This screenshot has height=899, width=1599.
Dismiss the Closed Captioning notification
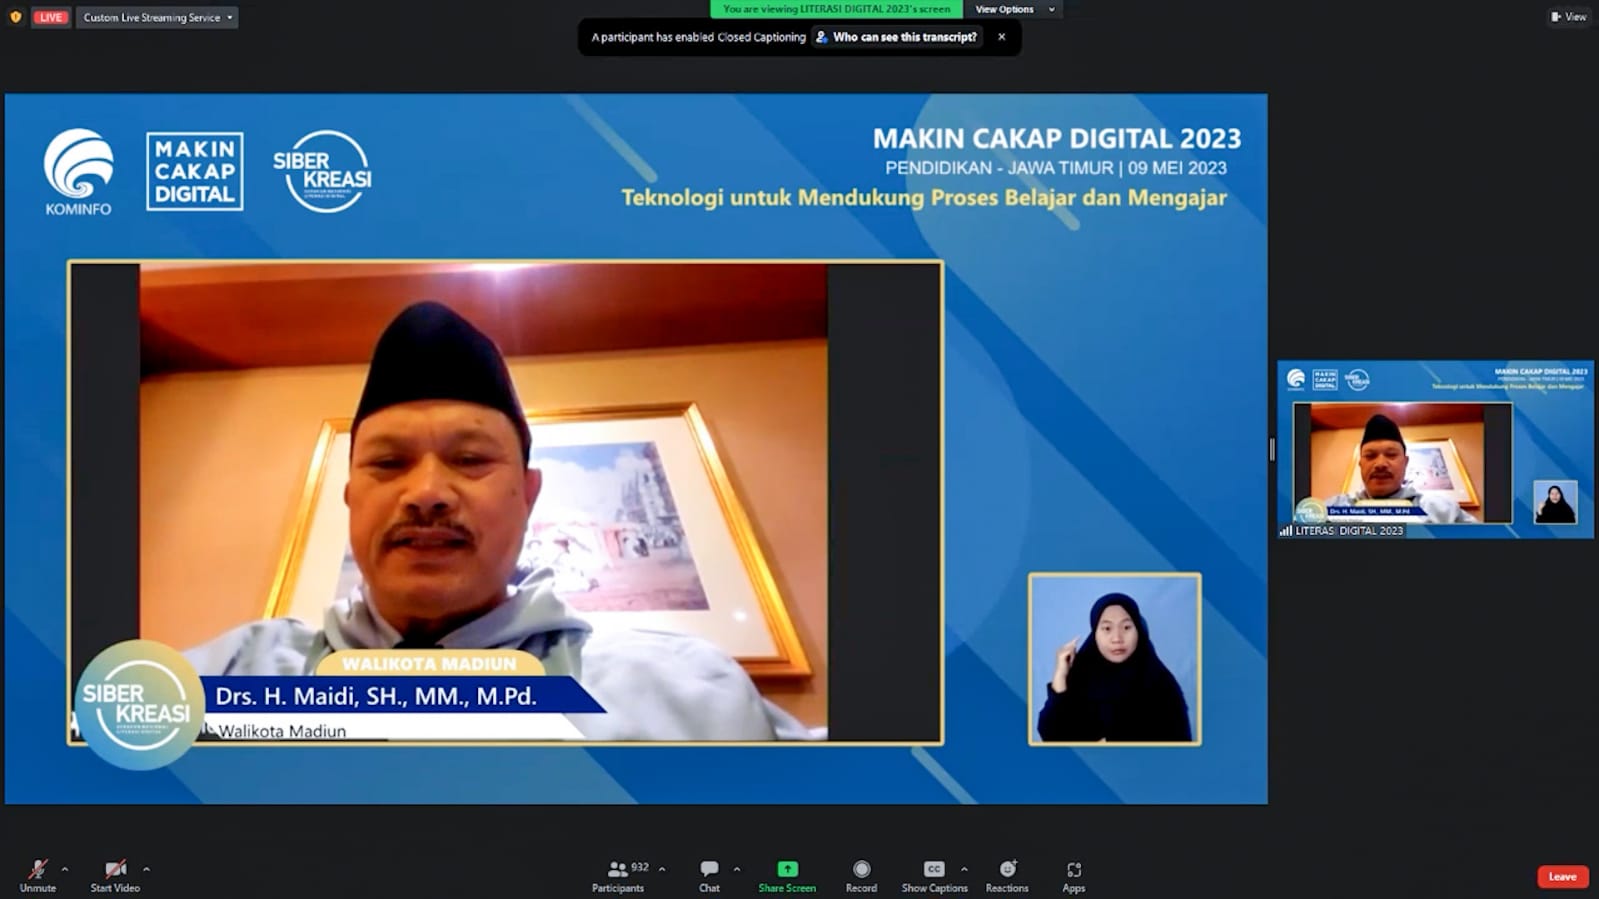click(1001, 37)
